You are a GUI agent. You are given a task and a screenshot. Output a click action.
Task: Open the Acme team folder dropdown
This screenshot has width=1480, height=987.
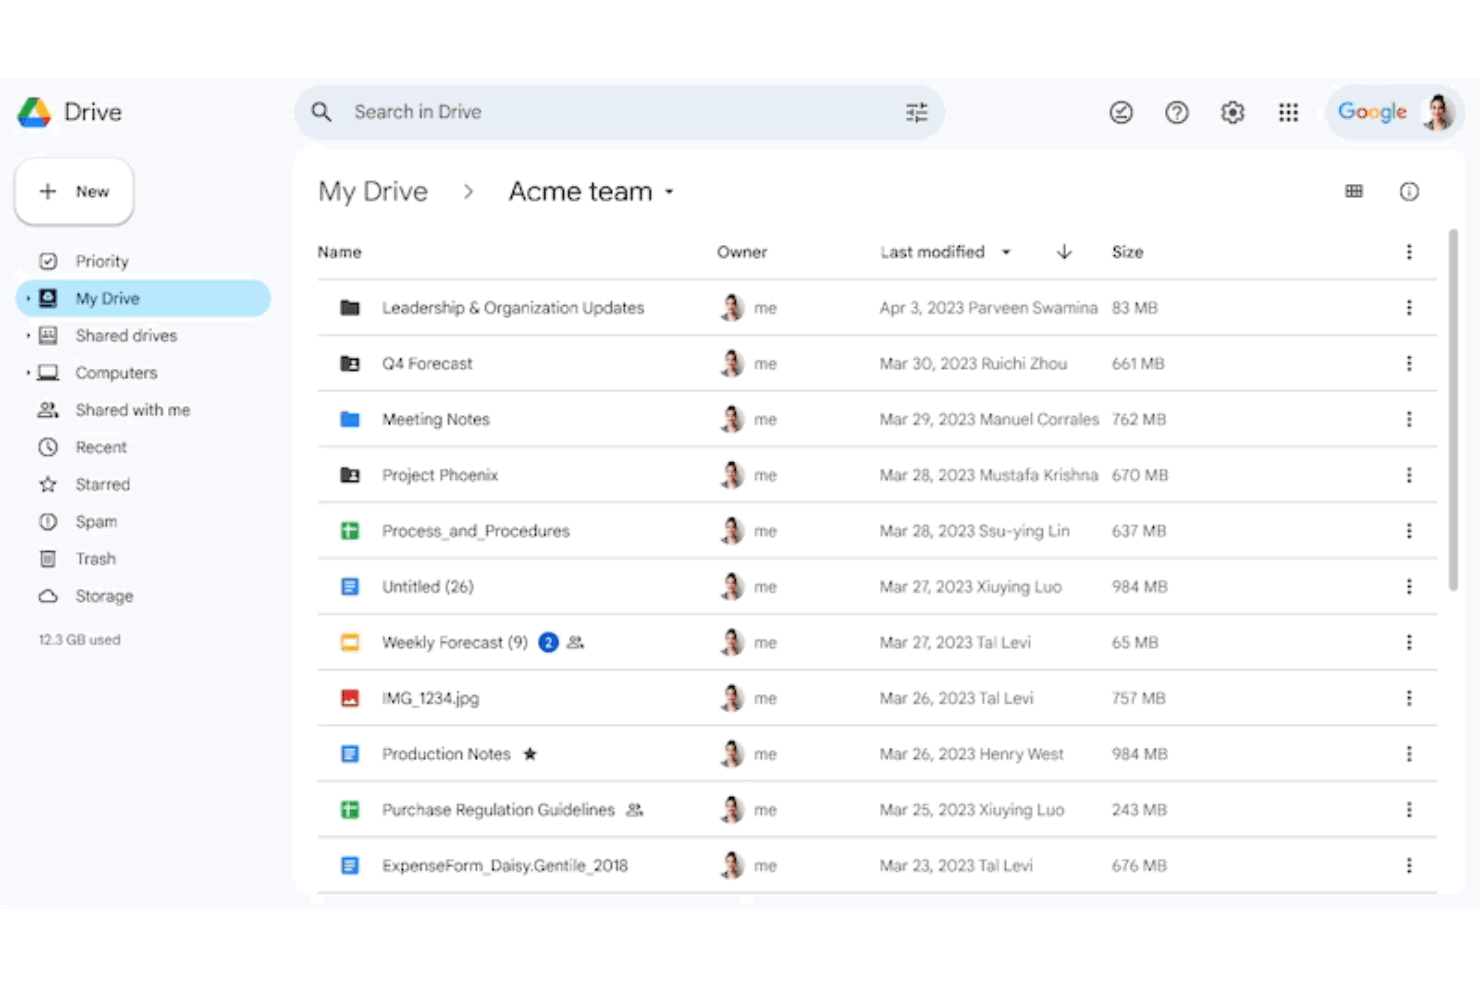(669, 192)
